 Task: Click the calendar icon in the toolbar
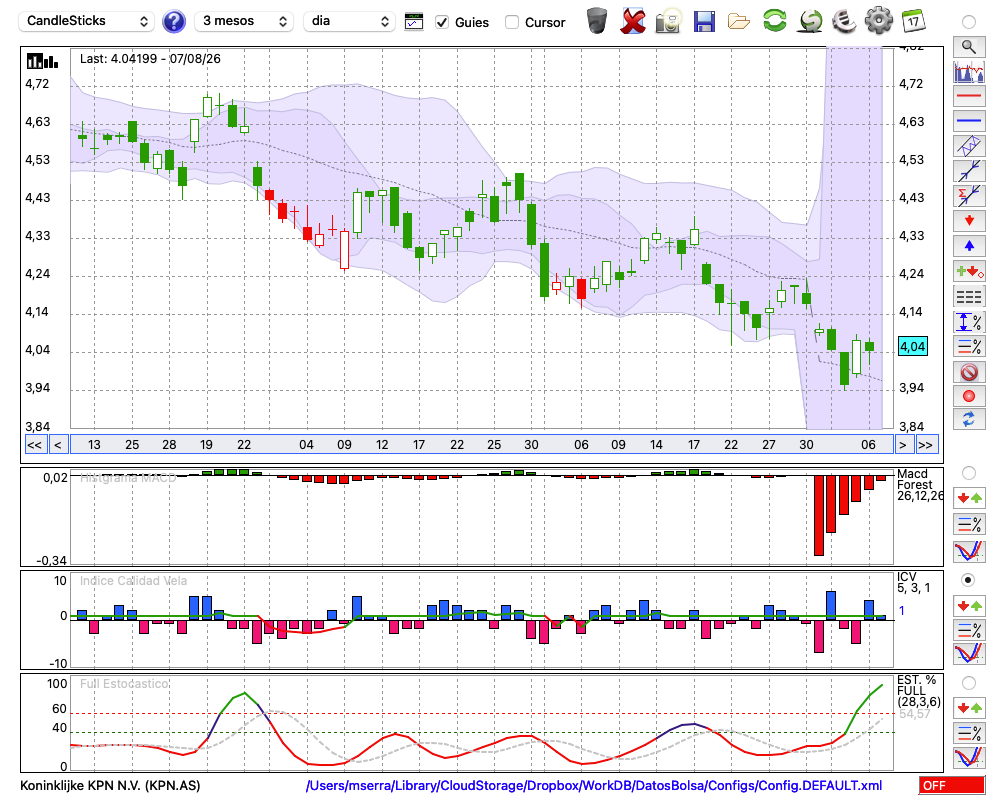[913, 21]
